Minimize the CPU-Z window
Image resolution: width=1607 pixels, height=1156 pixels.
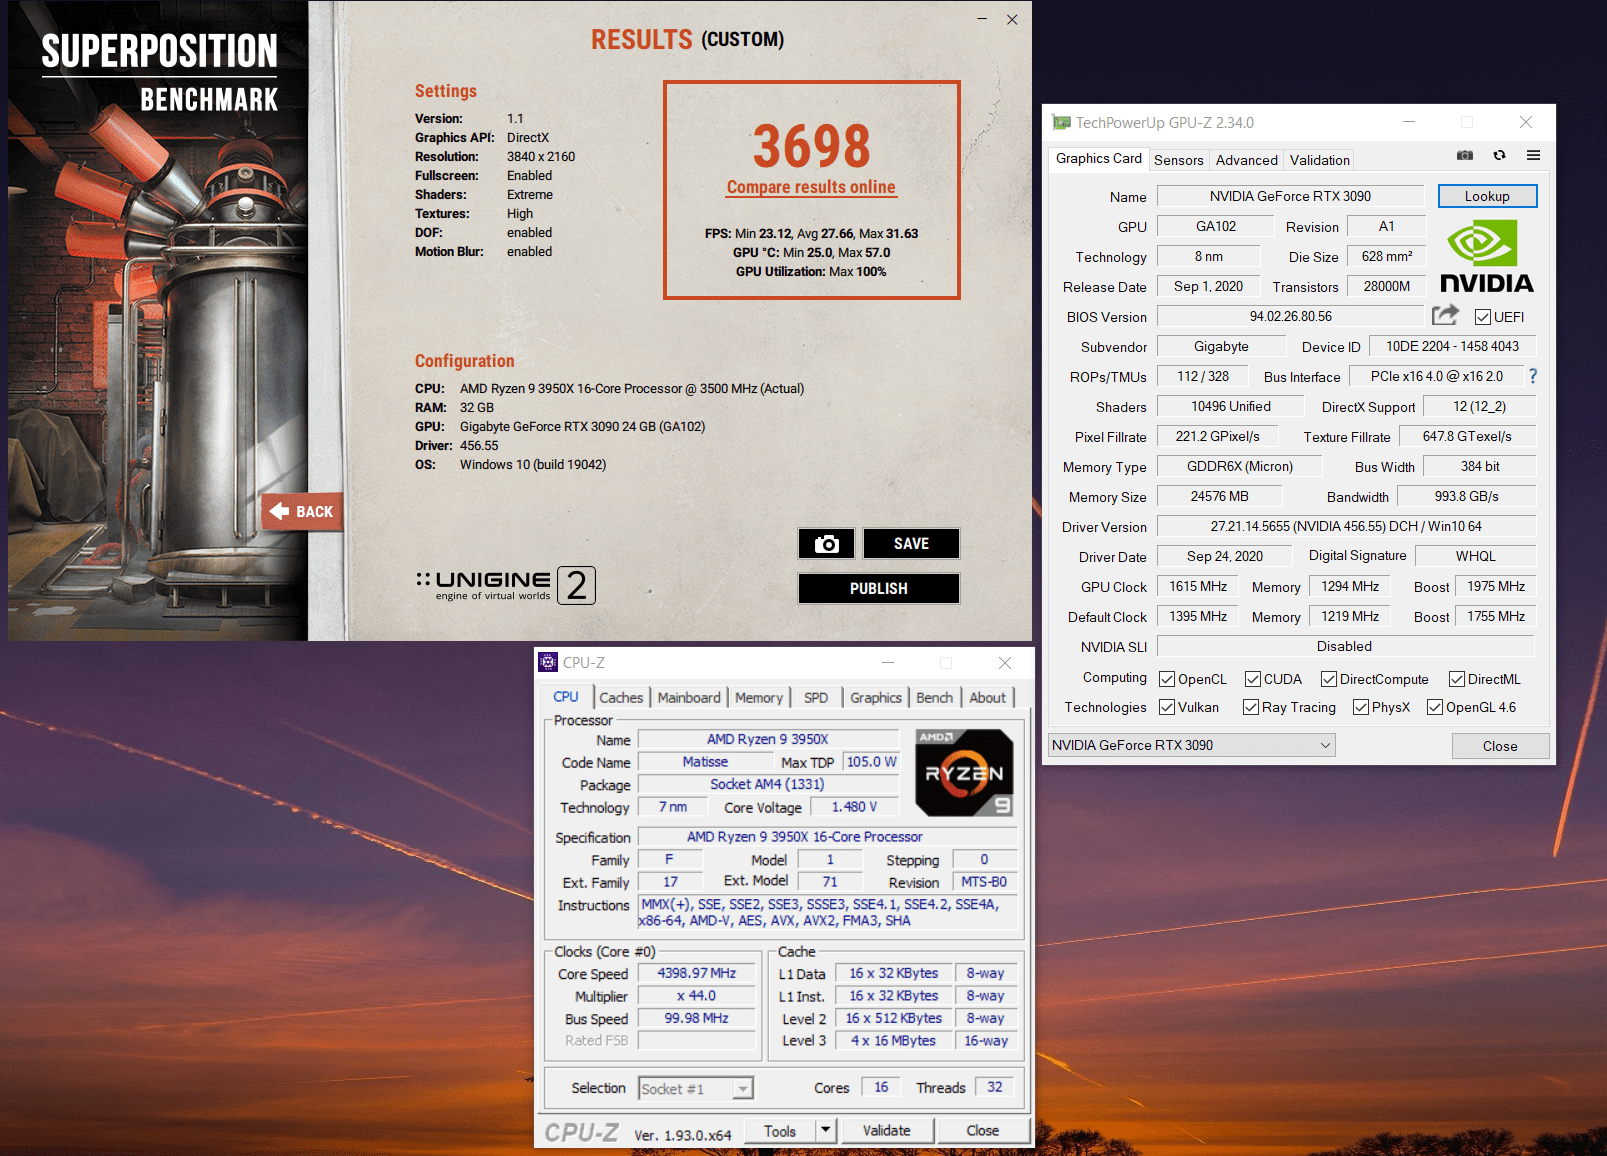888,662
